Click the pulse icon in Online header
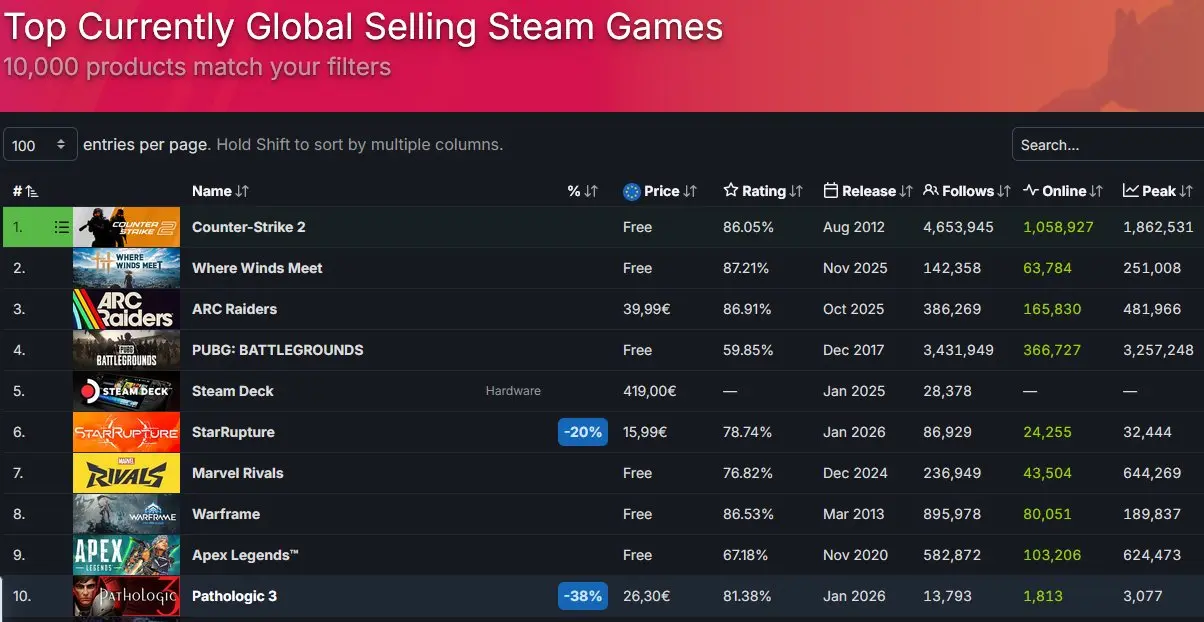 click(x=1031, y=191)
